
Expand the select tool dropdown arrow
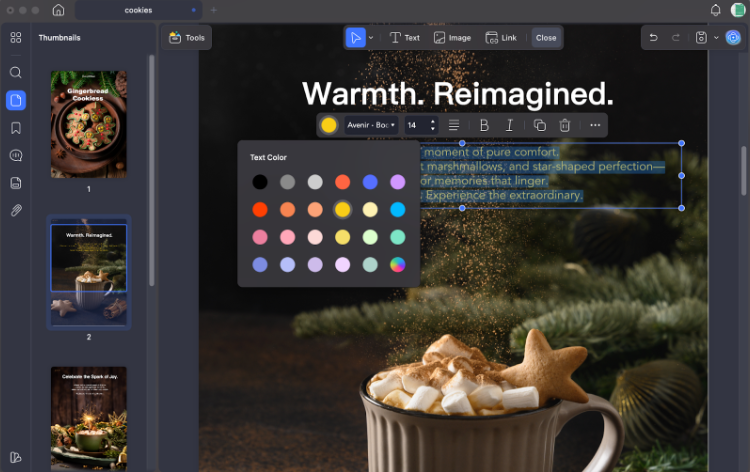point(372,38)
